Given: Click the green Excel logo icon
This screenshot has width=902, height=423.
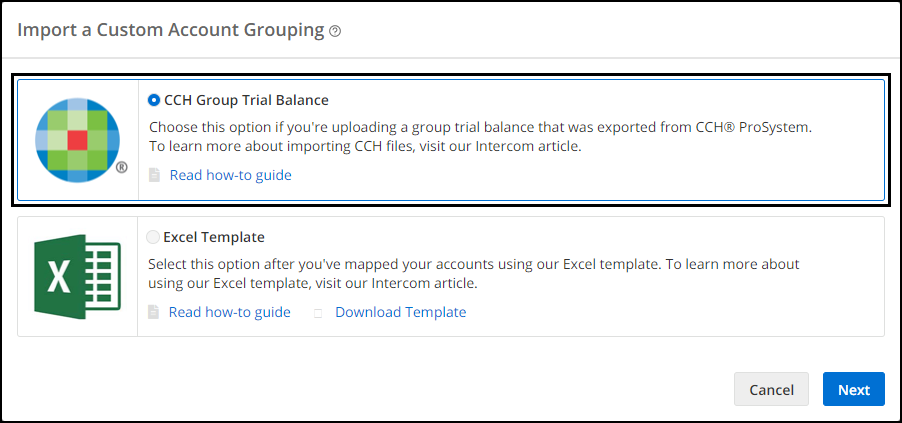Looking at the screenshot, I should (78, 276).
